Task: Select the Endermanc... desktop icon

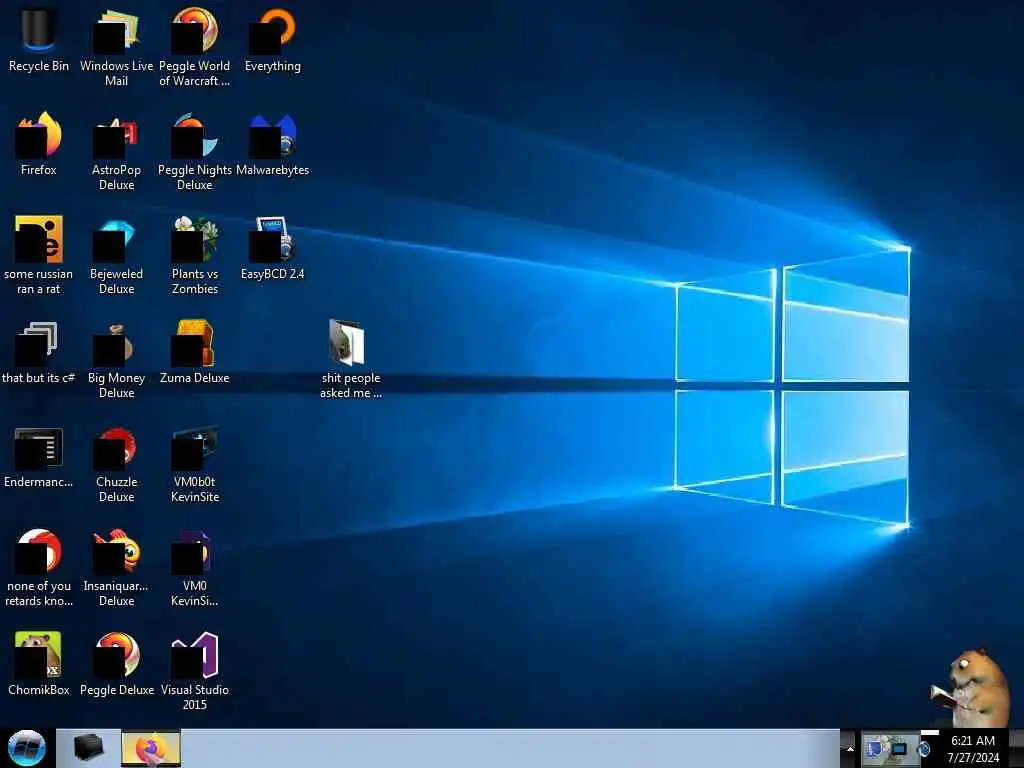Action: tap(39, 456)
